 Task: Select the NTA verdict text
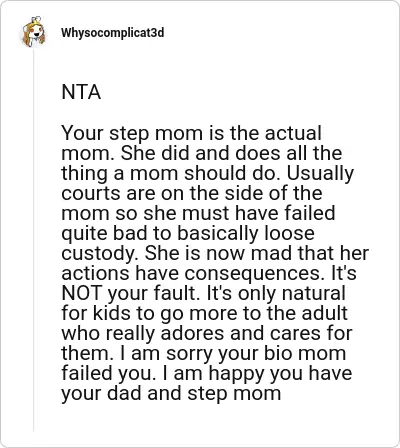pyautogui.click(x=81, y=92)
